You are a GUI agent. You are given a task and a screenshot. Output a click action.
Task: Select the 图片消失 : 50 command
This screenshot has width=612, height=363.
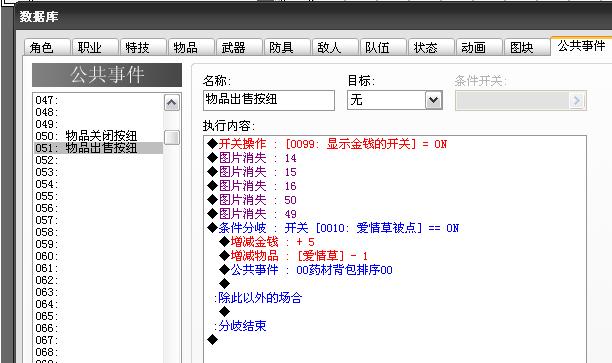[x=252, y=200]
